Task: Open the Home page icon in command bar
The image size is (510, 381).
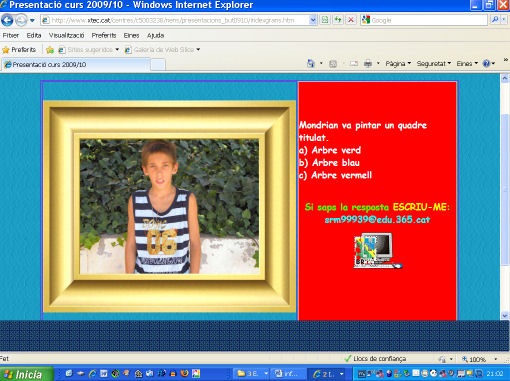Action: pyautogui.click(x=311, y=63)
